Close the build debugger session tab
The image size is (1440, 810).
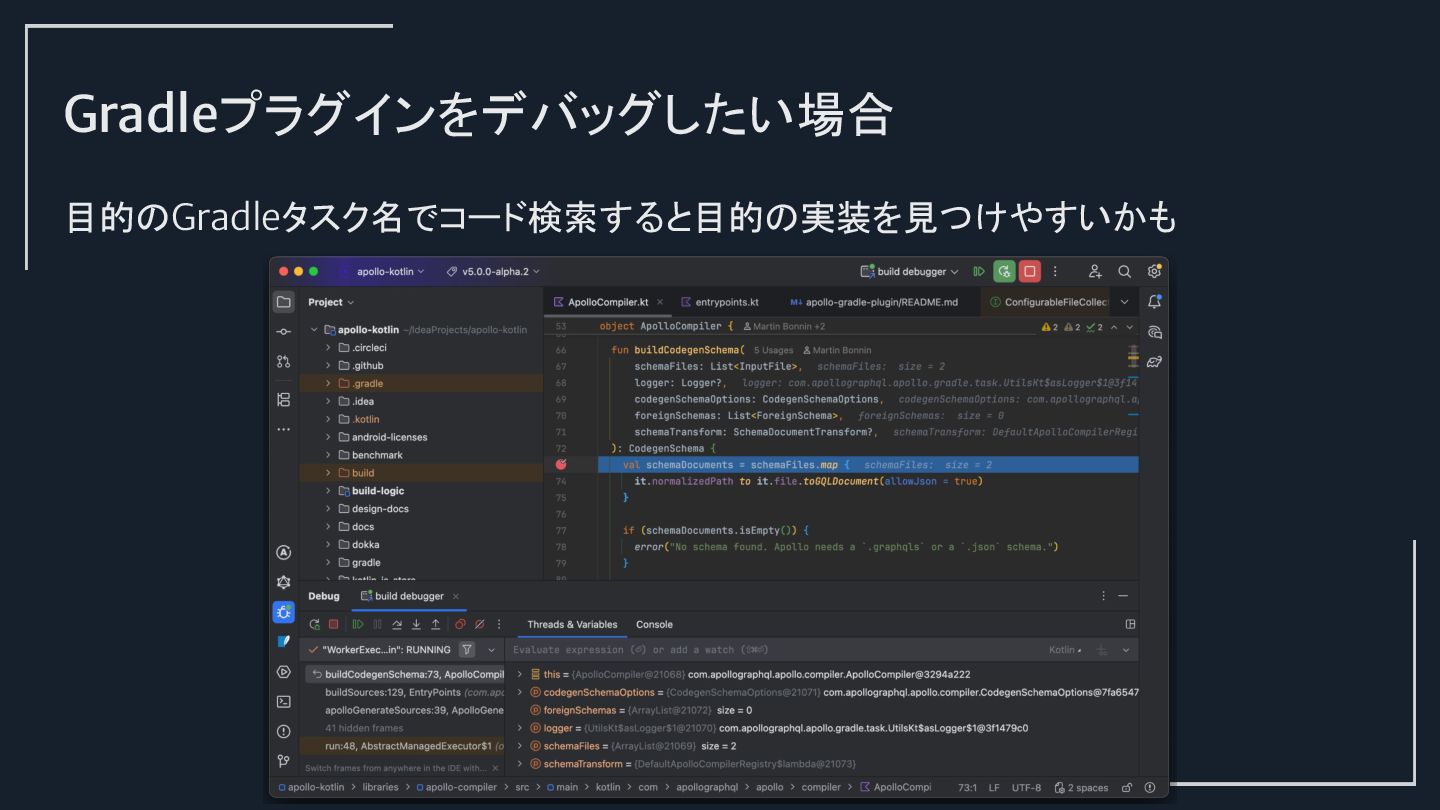point(455,596)
